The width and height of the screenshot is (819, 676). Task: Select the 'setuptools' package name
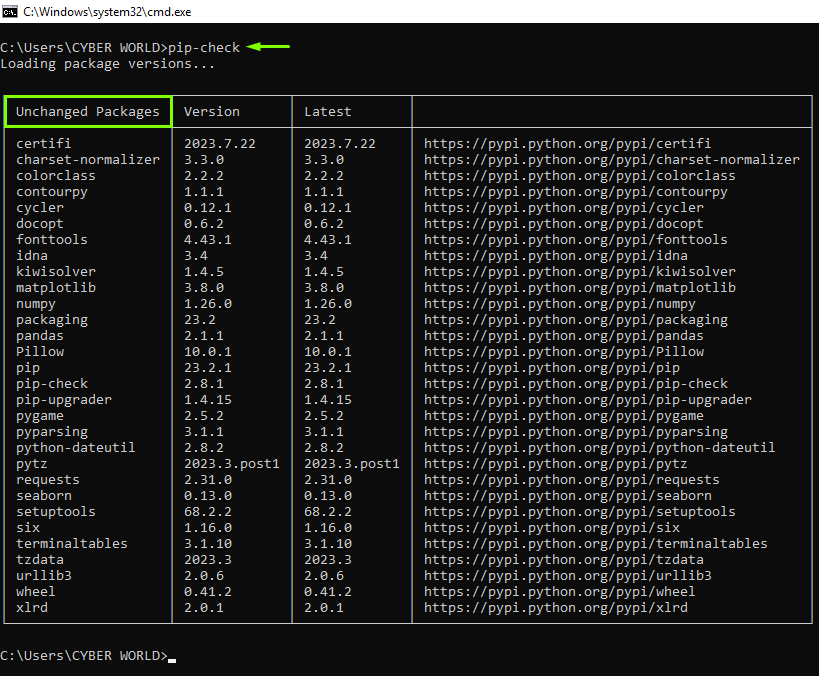tap(55, 512)
